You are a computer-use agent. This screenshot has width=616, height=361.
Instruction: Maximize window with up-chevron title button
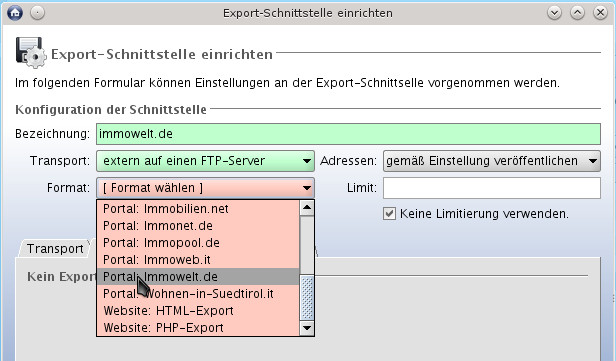[x=577, y=13]
